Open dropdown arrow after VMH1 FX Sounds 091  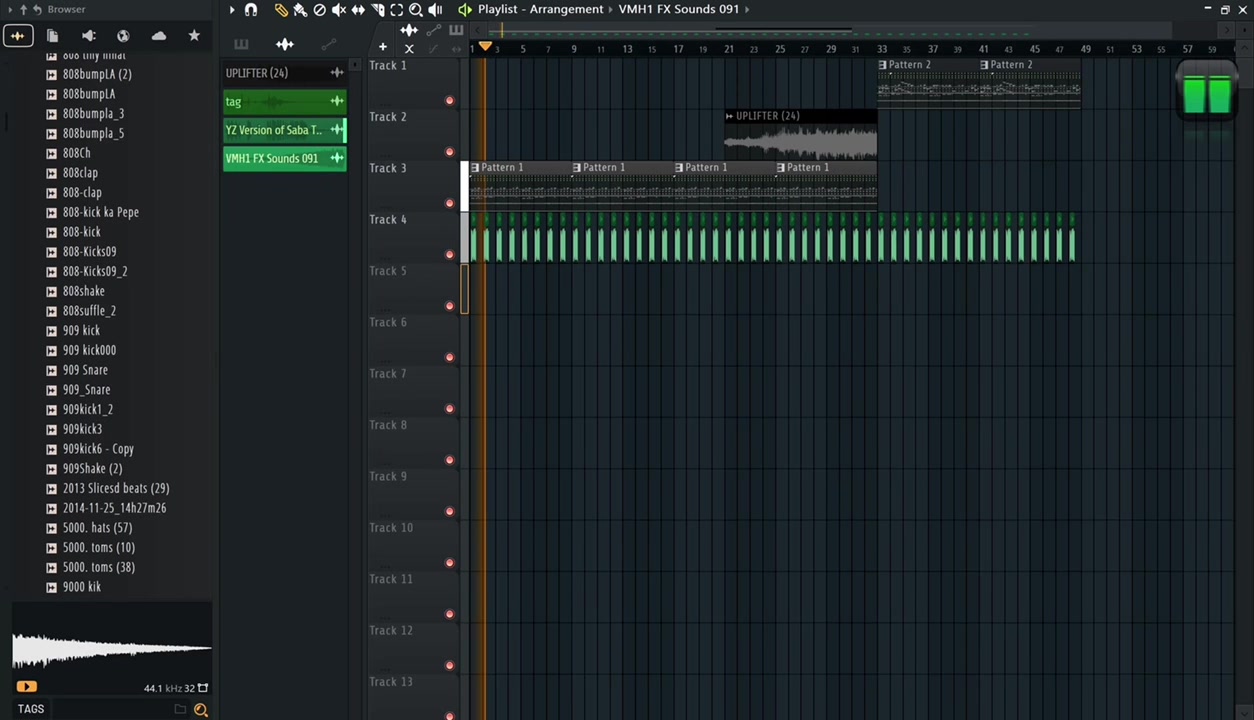[x=747, y=10]
